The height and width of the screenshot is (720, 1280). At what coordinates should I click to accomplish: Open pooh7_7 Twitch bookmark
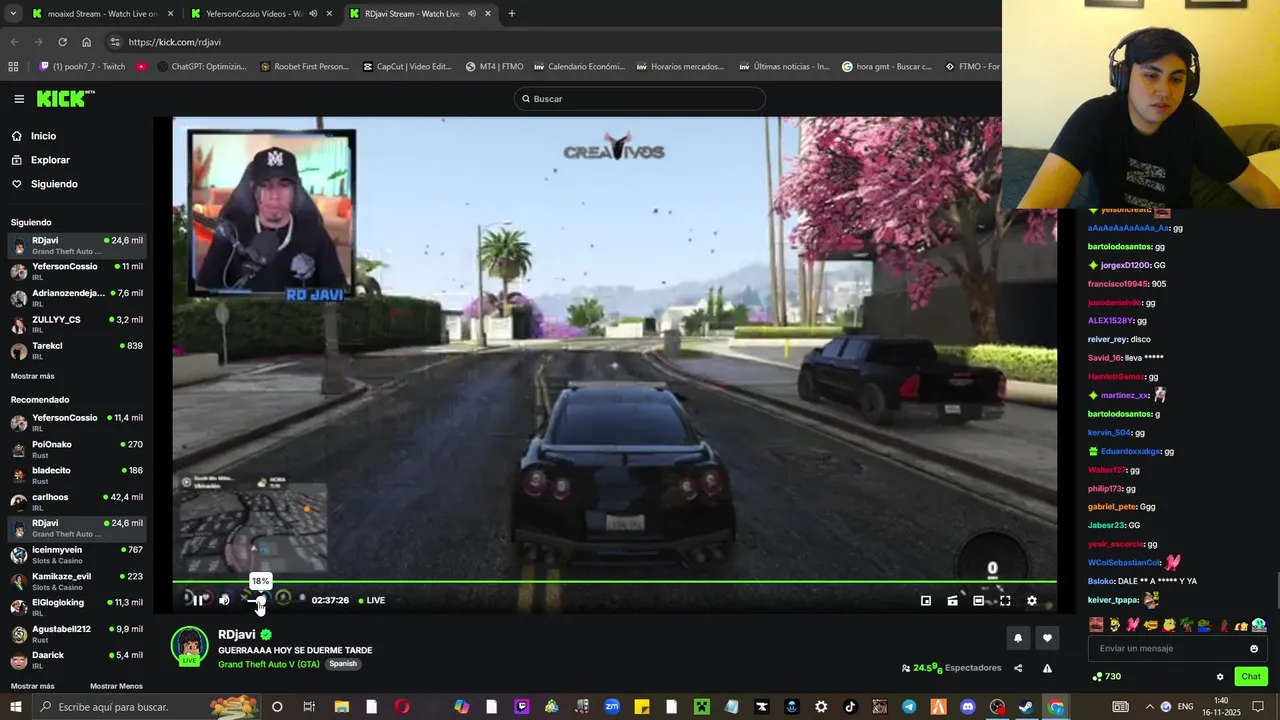[x=82, y=67]
